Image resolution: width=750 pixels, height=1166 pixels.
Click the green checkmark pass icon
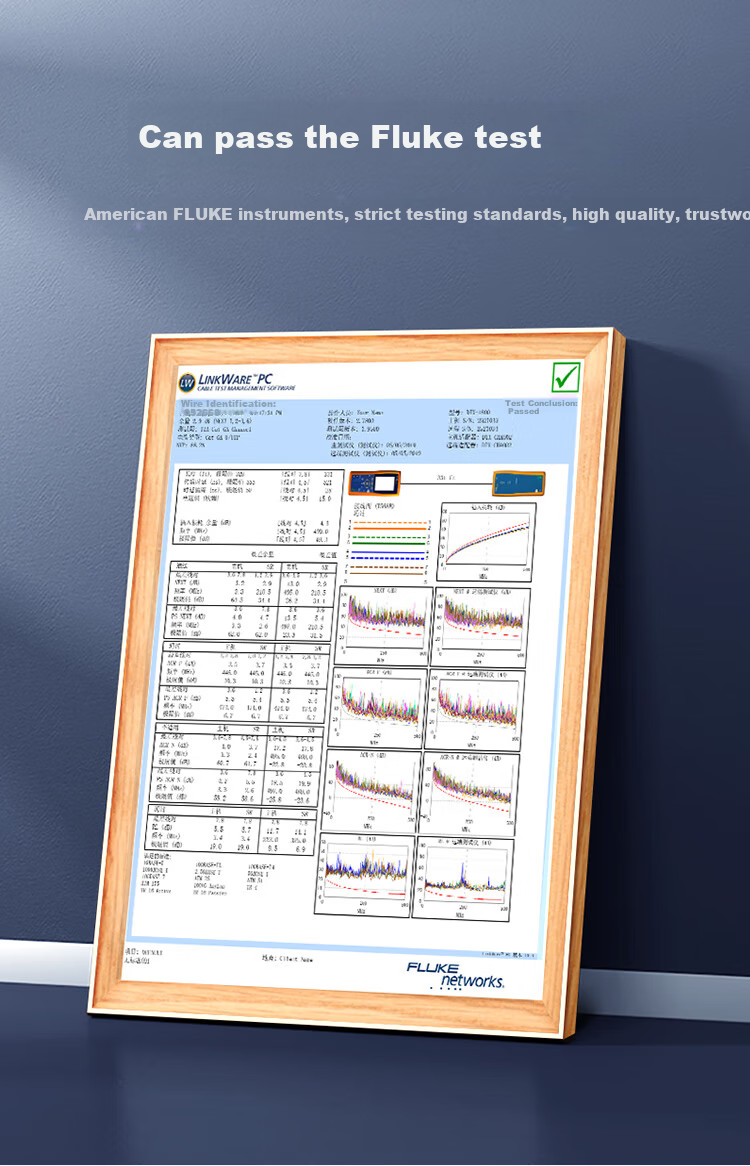(566, 377)
